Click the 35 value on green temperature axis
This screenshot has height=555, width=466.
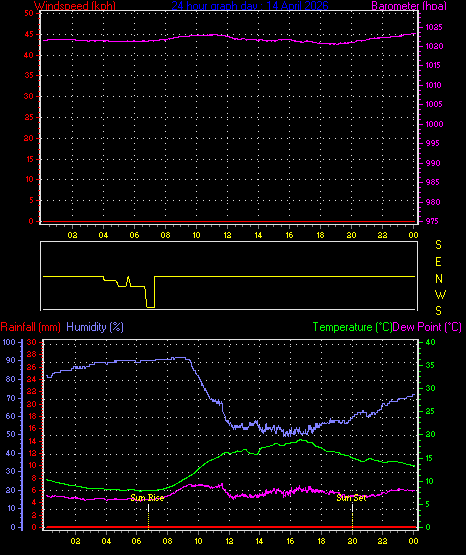tap(430, 365)
